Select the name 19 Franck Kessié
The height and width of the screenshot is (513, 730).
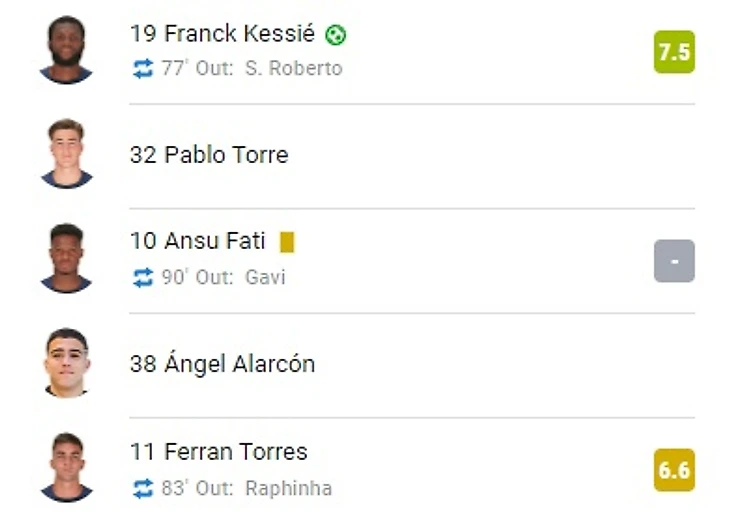tap(222, 34)
